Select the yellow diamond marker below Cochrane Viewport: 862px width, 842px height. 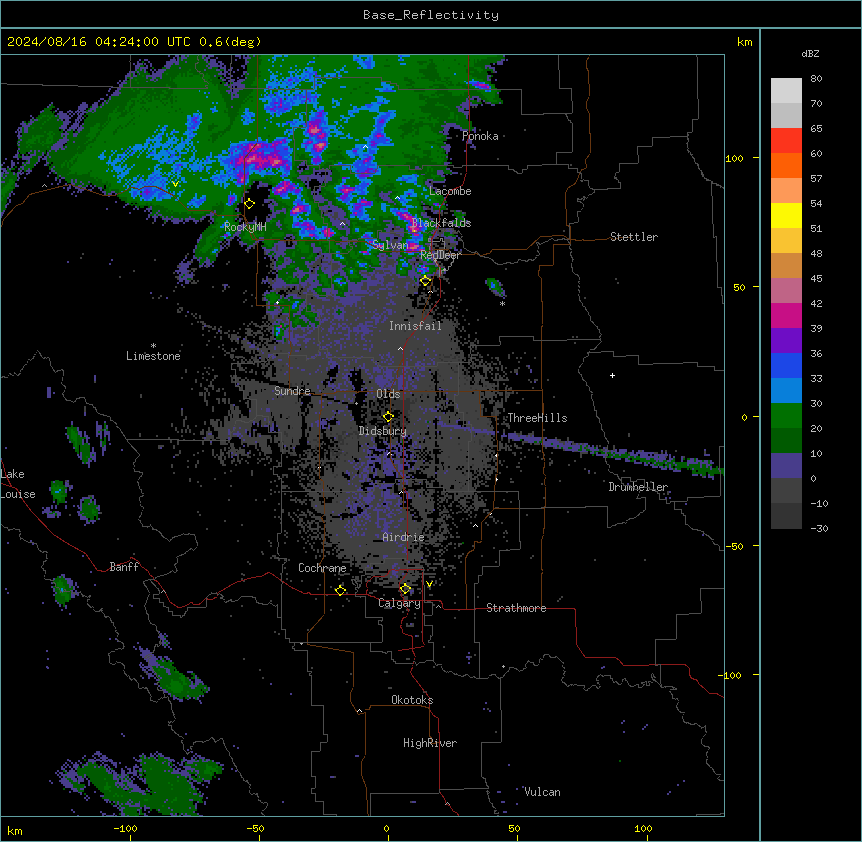pos(340,590)
